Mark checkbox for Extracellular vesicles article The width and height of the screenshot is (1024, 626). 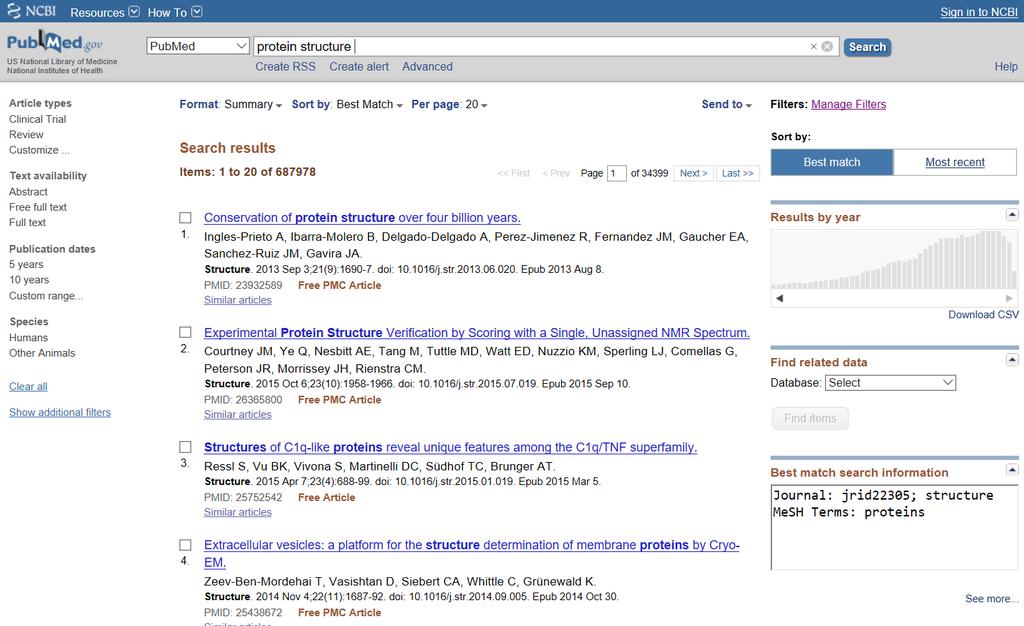click(185, 545)
